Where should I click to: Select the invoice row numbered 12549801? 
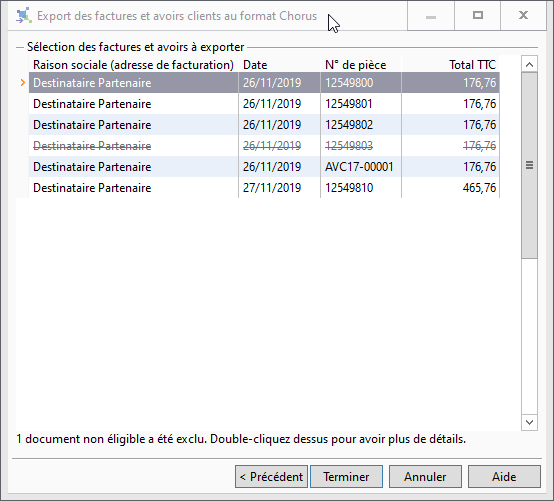coord(264,104)
